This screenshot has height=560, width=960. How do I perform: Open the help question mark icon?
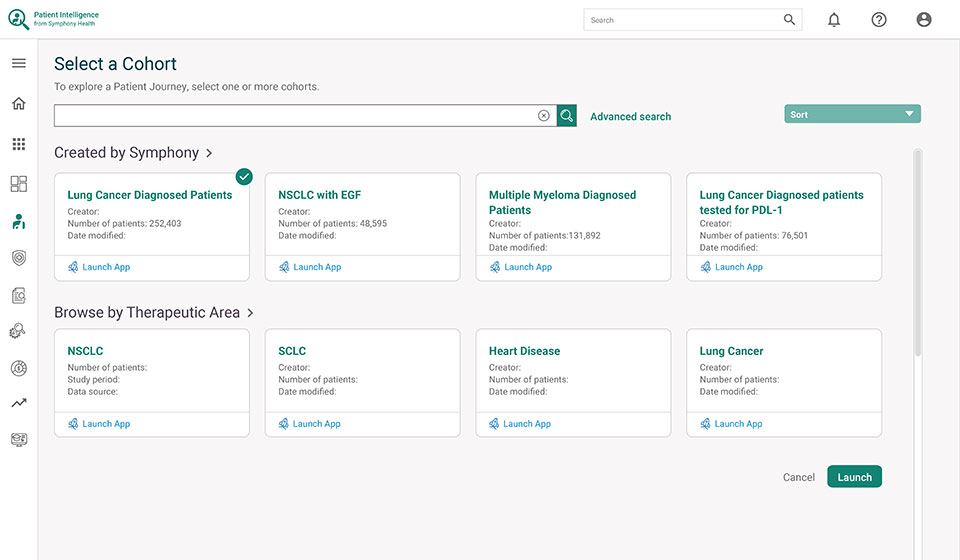[879, 20]
